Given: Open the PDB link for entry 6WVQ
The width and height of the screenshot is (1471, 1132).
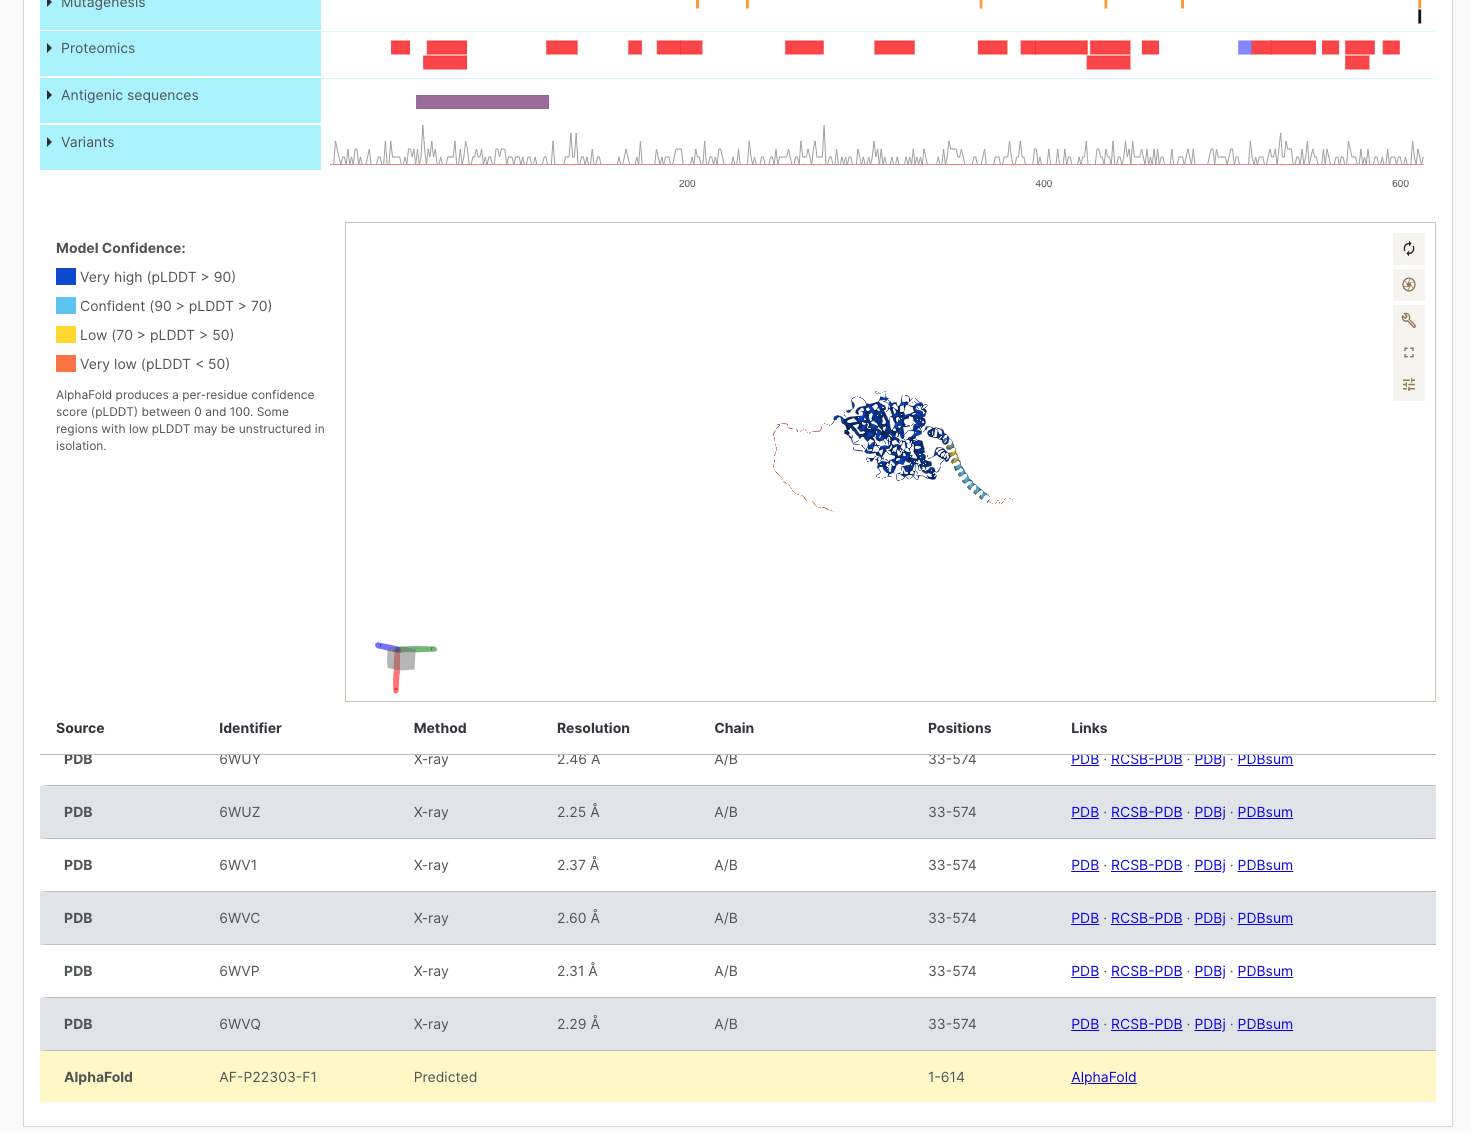Looking at the screenshot, I should point(1085,1024).
